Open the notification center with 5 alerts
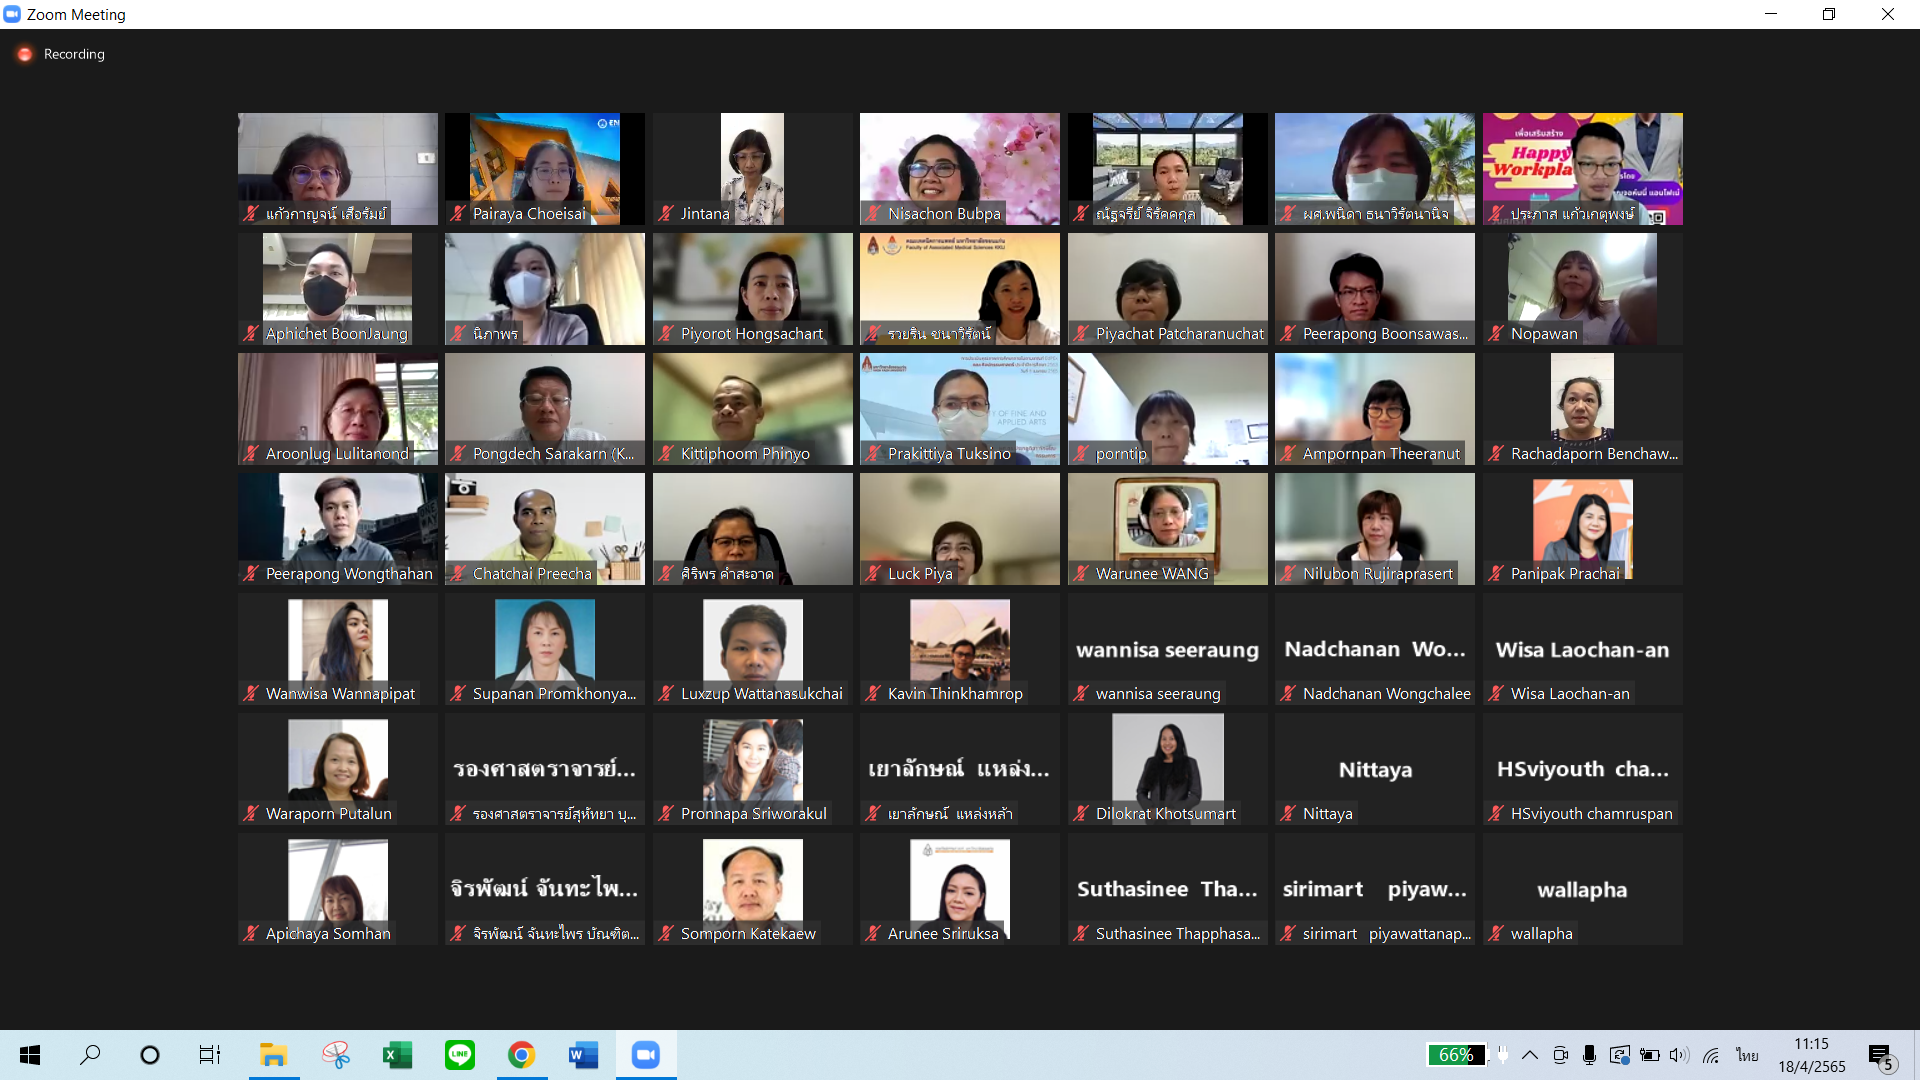The height and width of the screenshot is (1080, 1920). pyautogui.click(x=1880, y=1056)
